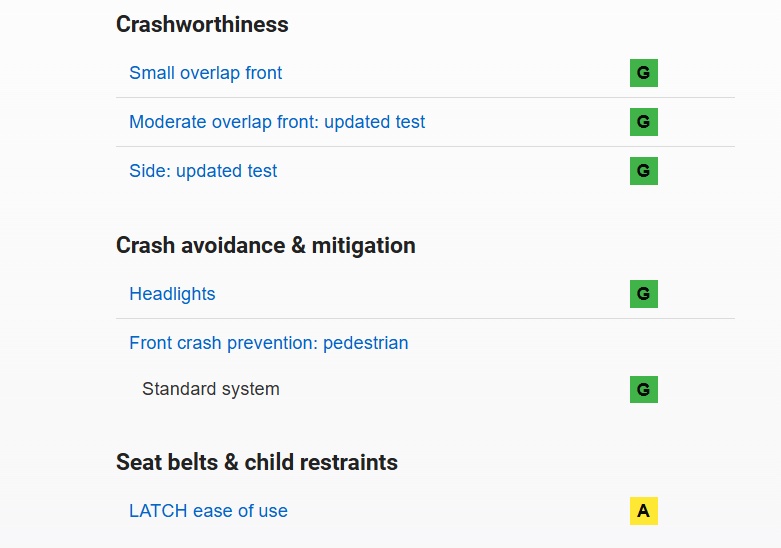
Task: Click the G rating badge for Standard system
Action: 644,389
